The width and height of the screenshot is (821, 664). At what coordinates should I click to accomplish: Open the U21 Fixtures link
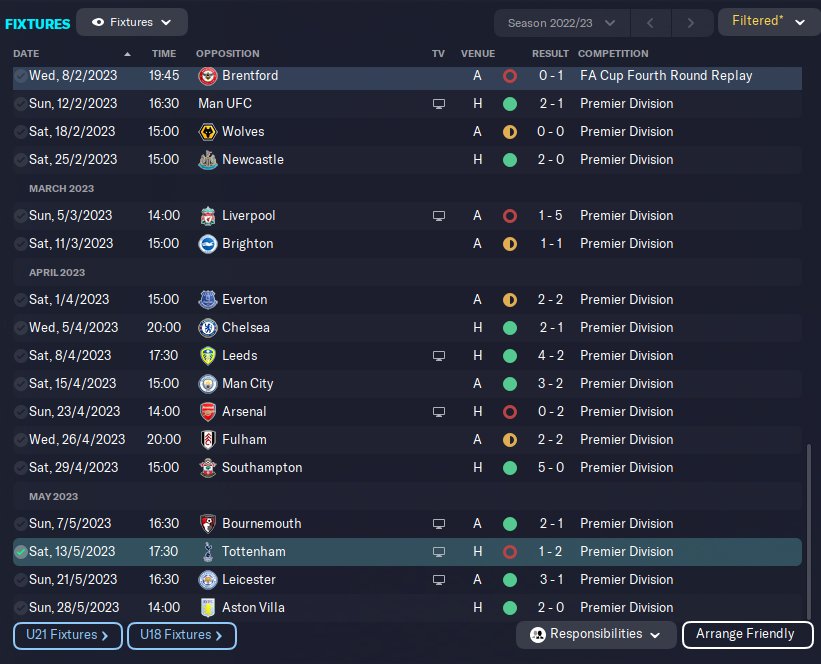coord(68,635)
